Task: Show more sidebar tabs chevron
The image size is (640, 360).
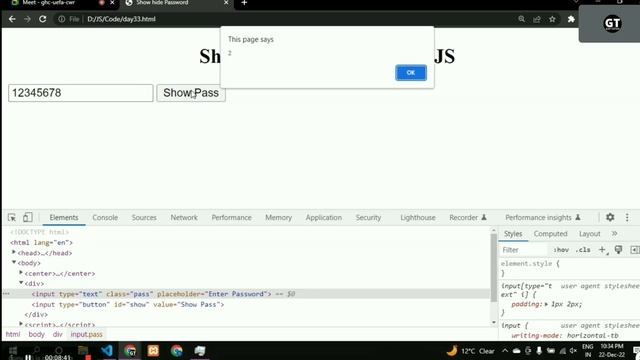Action: [x=614, y=234]
